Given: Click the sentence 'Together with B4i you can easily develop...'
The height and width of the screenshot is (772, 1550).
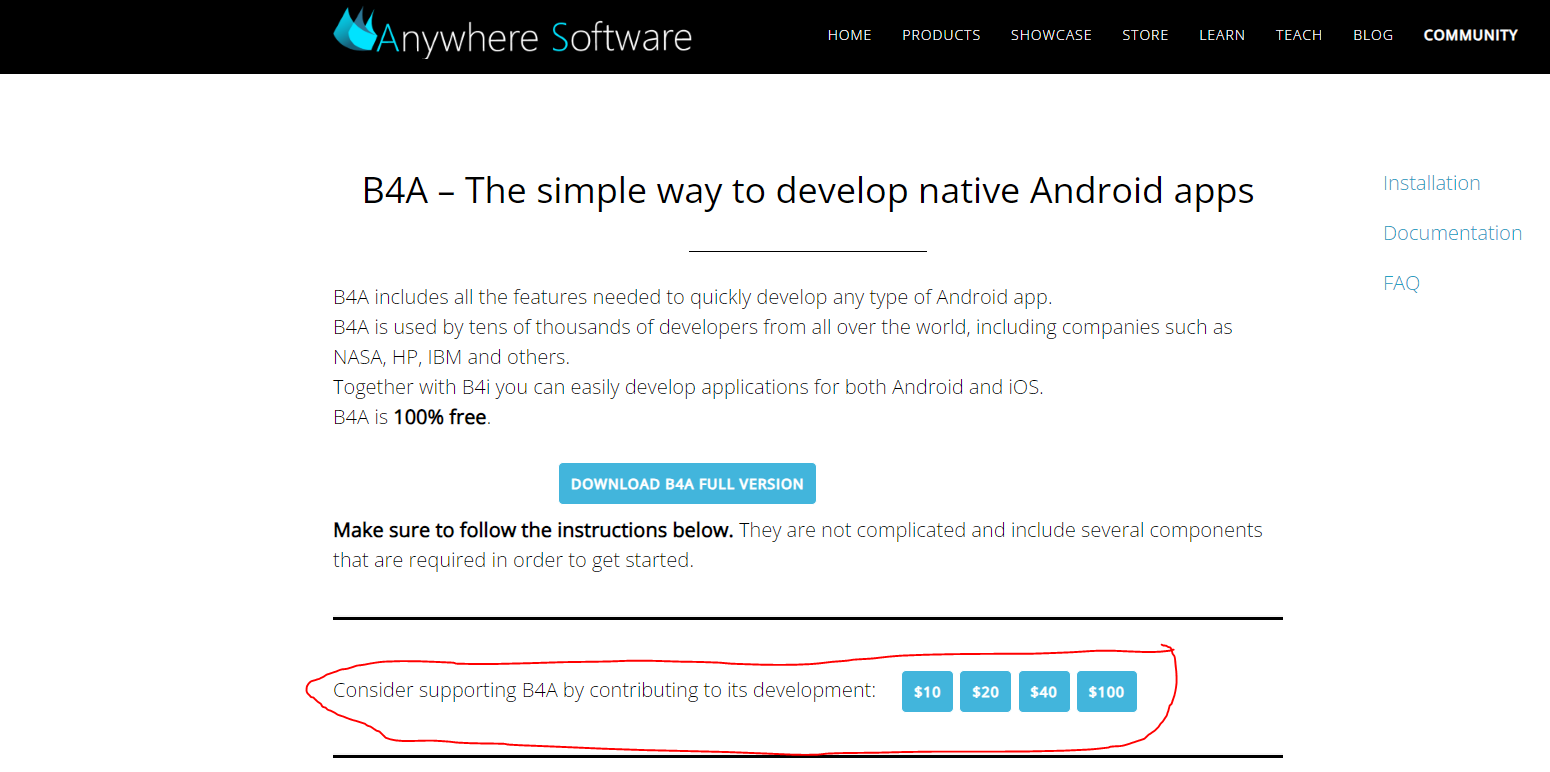Looking at the screenshot, I should click(x=688, y=387).
